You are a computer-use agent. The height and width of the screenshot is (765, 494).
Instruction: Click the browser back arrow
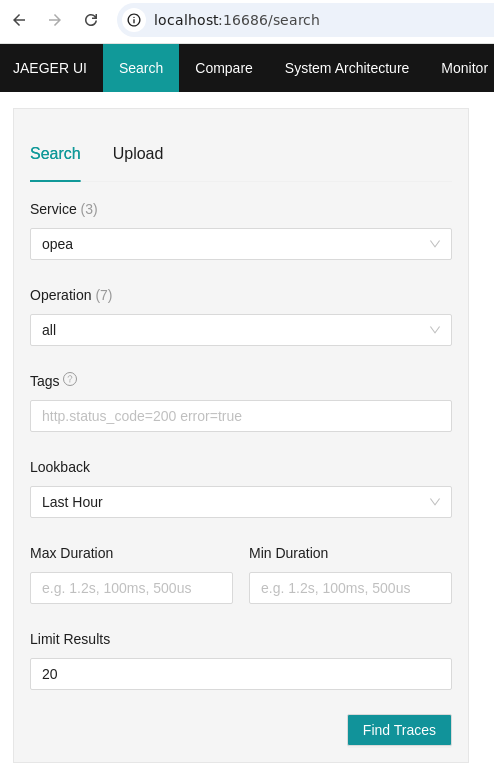(x=19, y=20)
